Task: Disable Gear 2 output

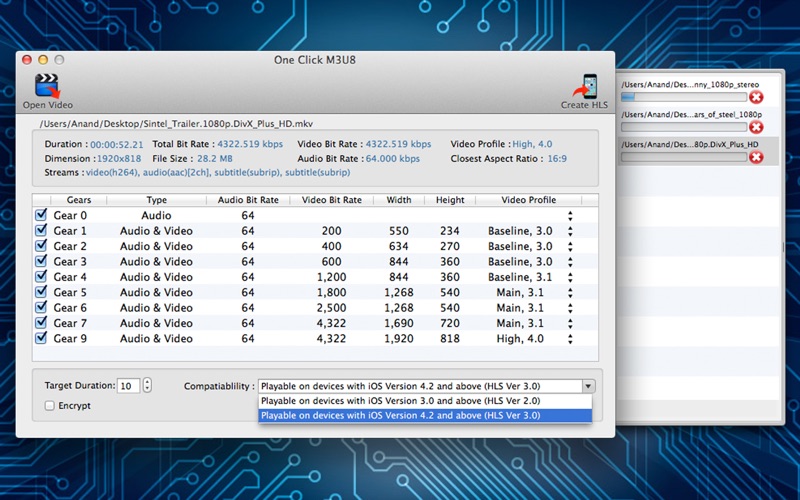Action: tap(41, 245)
